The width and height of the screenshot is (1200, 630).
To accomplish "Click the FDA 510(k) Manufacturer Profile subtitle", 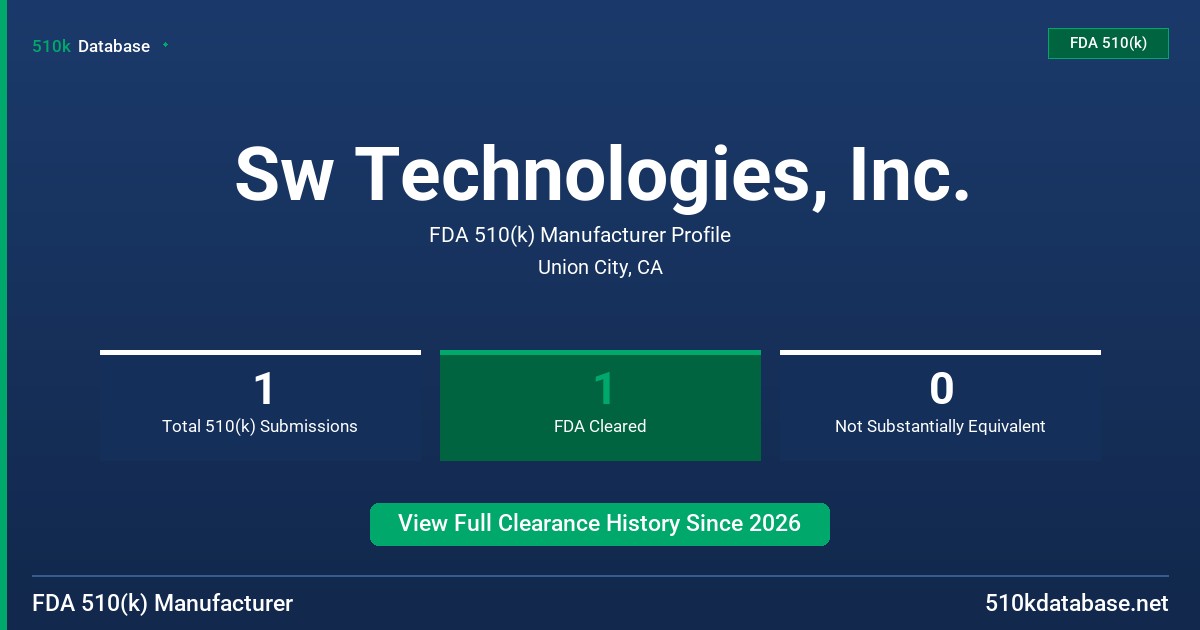I will point(580,236).
